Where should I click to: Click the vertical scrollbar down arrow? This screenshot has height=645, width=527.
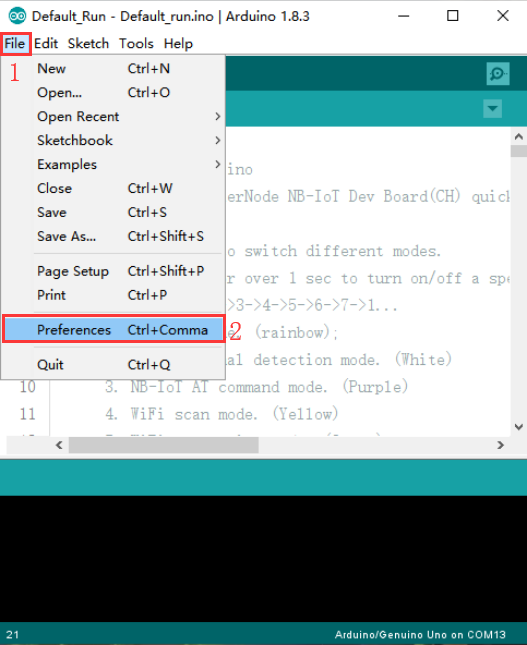[519, 427]
